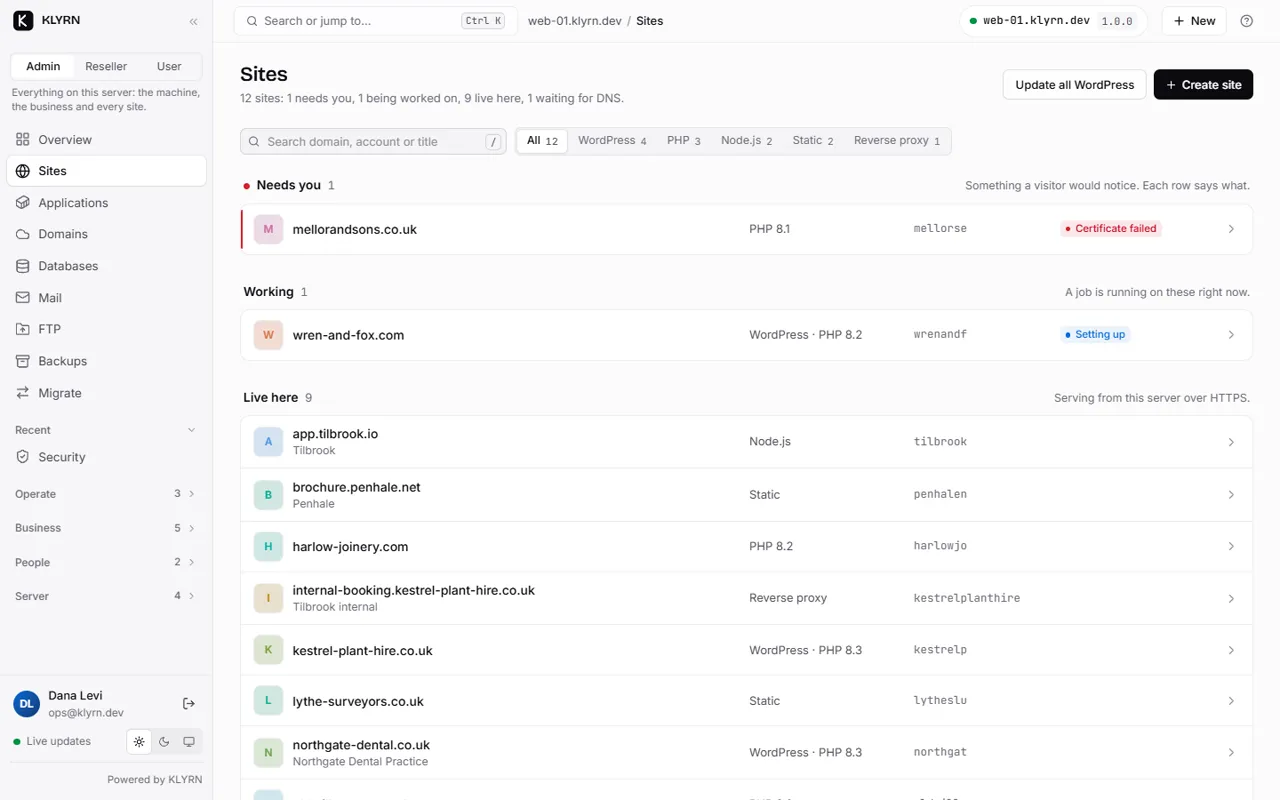Filter sites by Node.js tab
The image size is (1280, 800).
747,141
